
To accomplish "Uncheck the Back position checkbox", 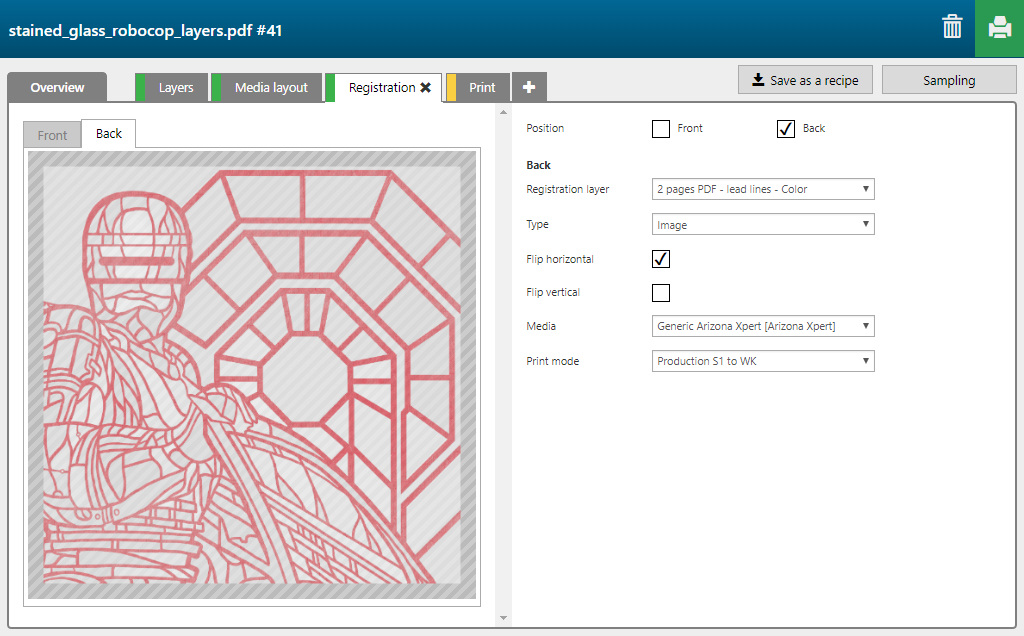I will [786, 129].
